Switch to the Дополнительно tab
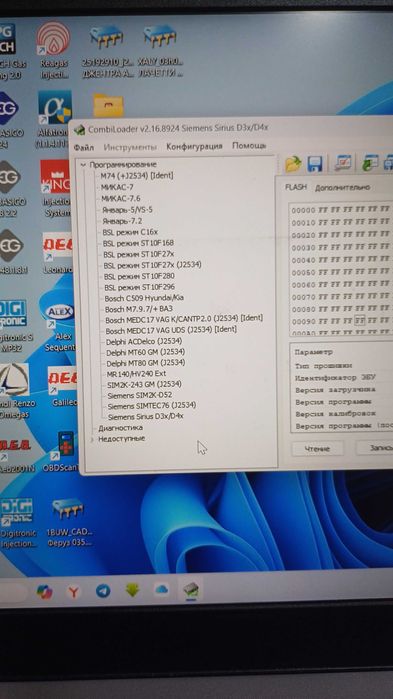Viewport: 393px width, 699px height. click(x=342, y=188)
